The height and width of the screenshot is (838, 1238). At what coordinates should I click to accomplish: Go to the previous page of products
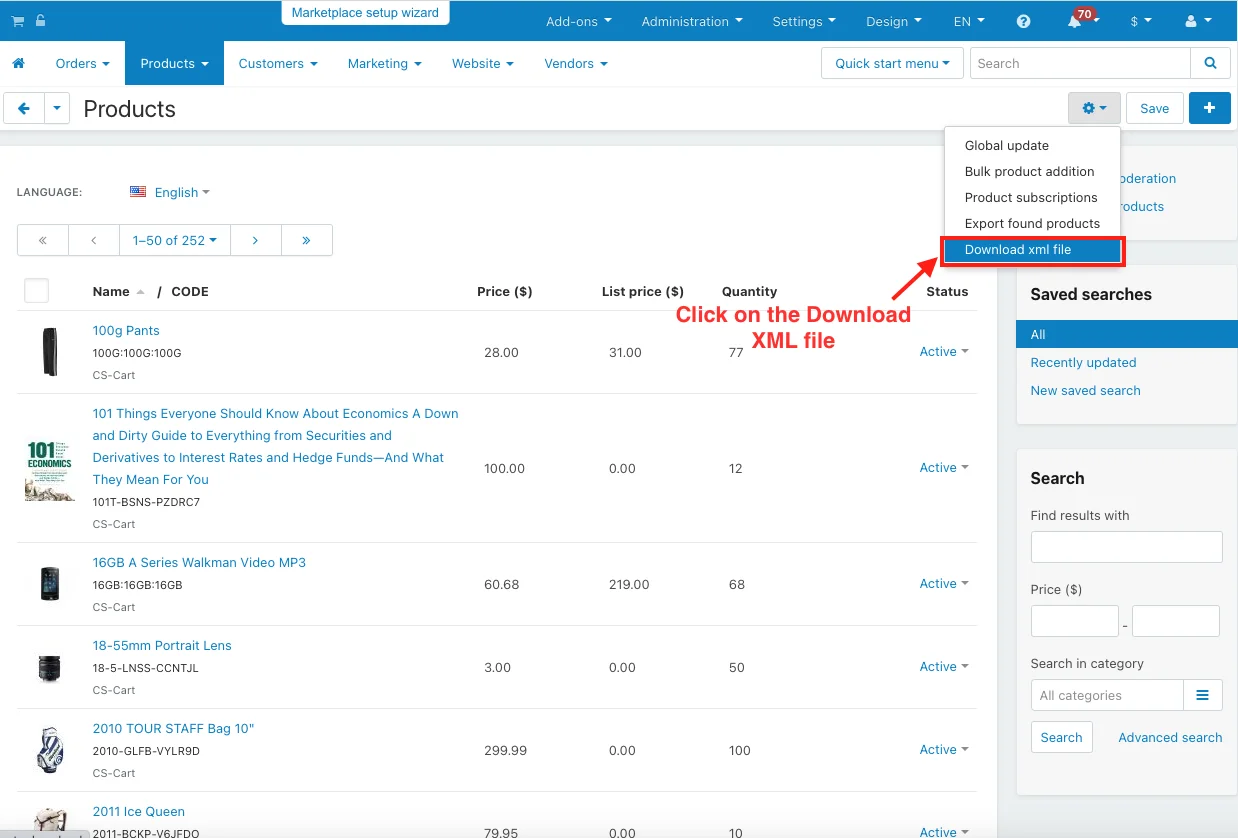point(94,240)
